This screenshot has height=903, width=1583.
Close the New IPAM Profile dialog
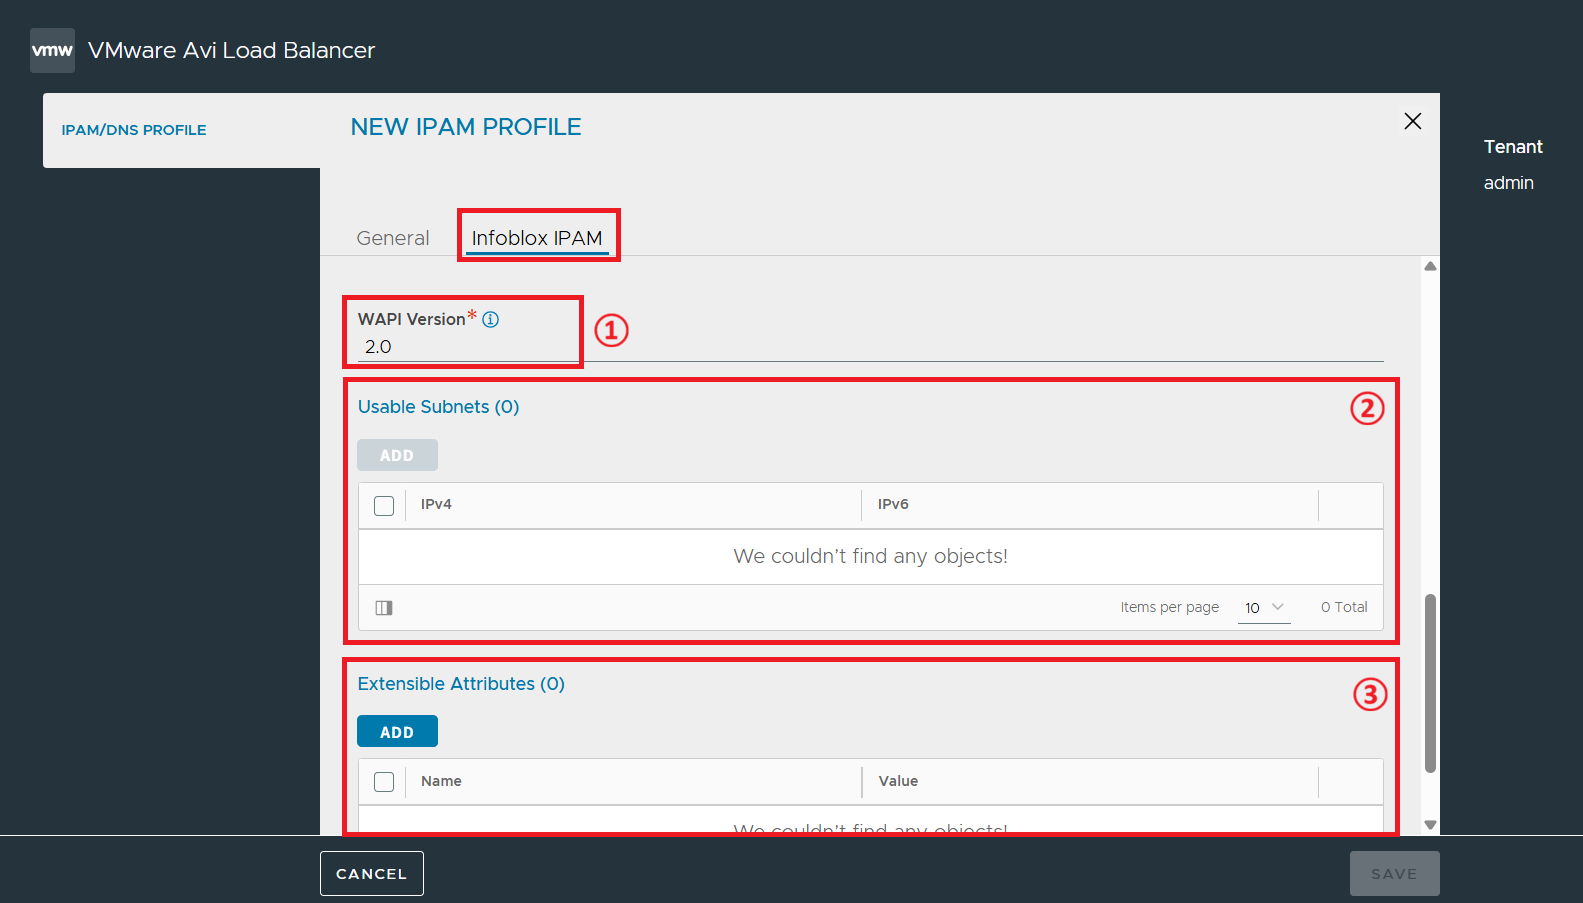pos(1412,121)
